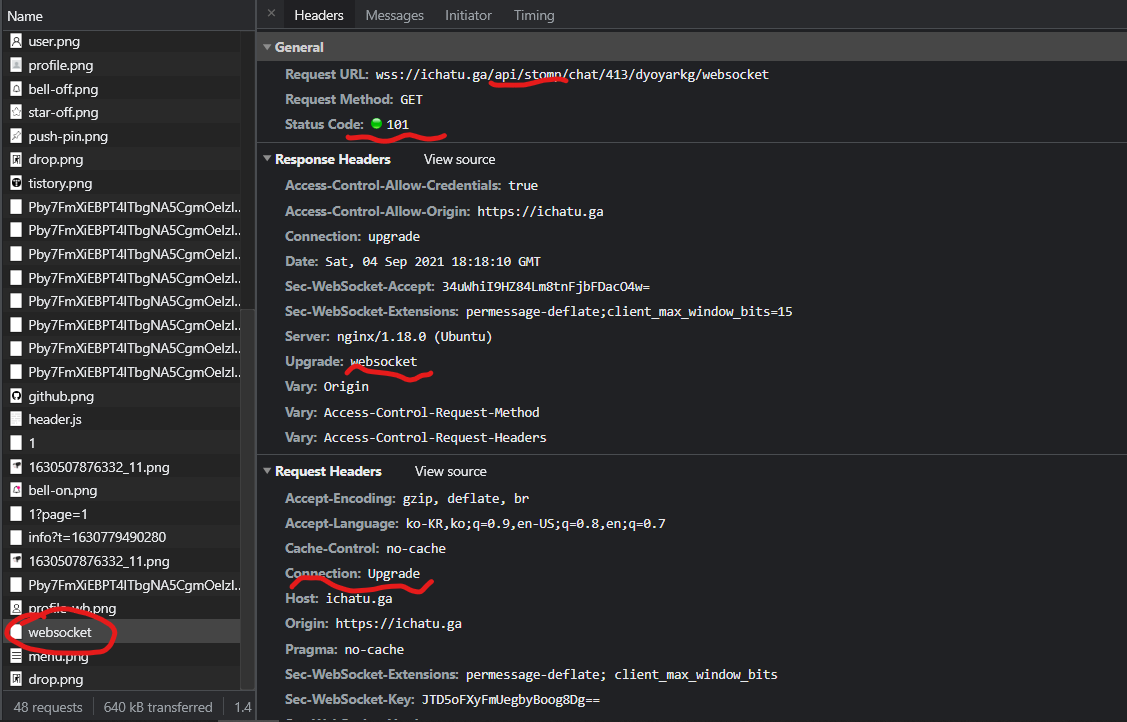Click the icon next to bell-on.png
1127x722 pixels.
point(14,489)
